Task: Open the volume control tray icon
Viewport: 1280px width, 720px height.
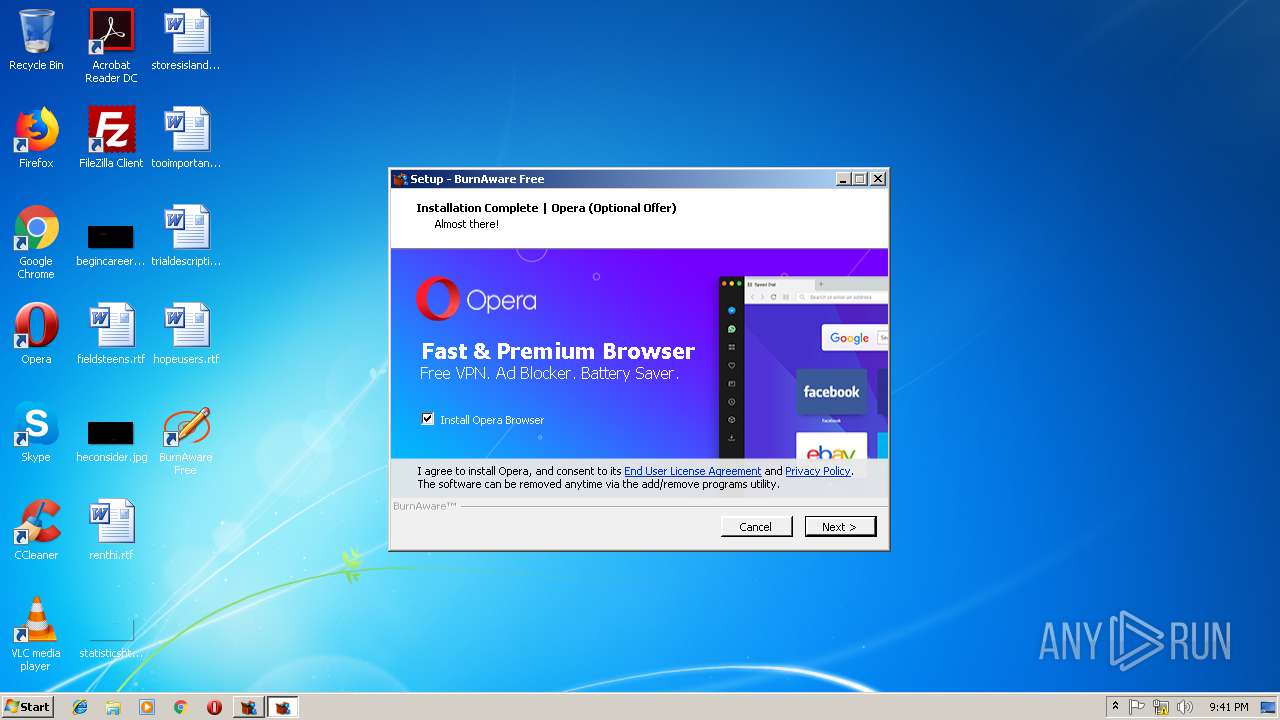Action: tap(1185, 707)
